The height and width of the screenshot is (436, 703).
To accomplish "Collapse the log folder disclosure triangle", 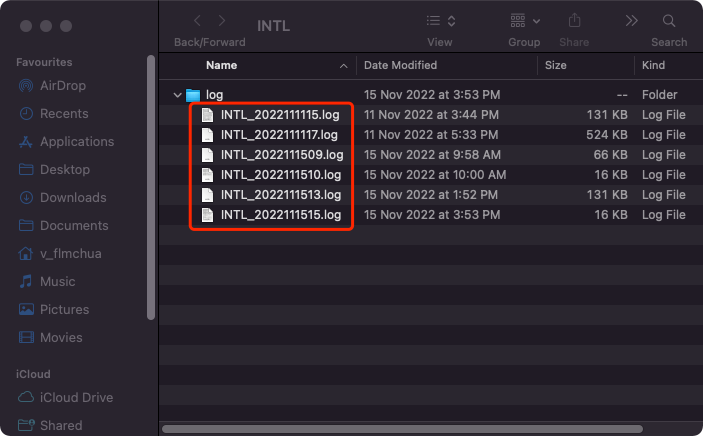I will 177,95.
